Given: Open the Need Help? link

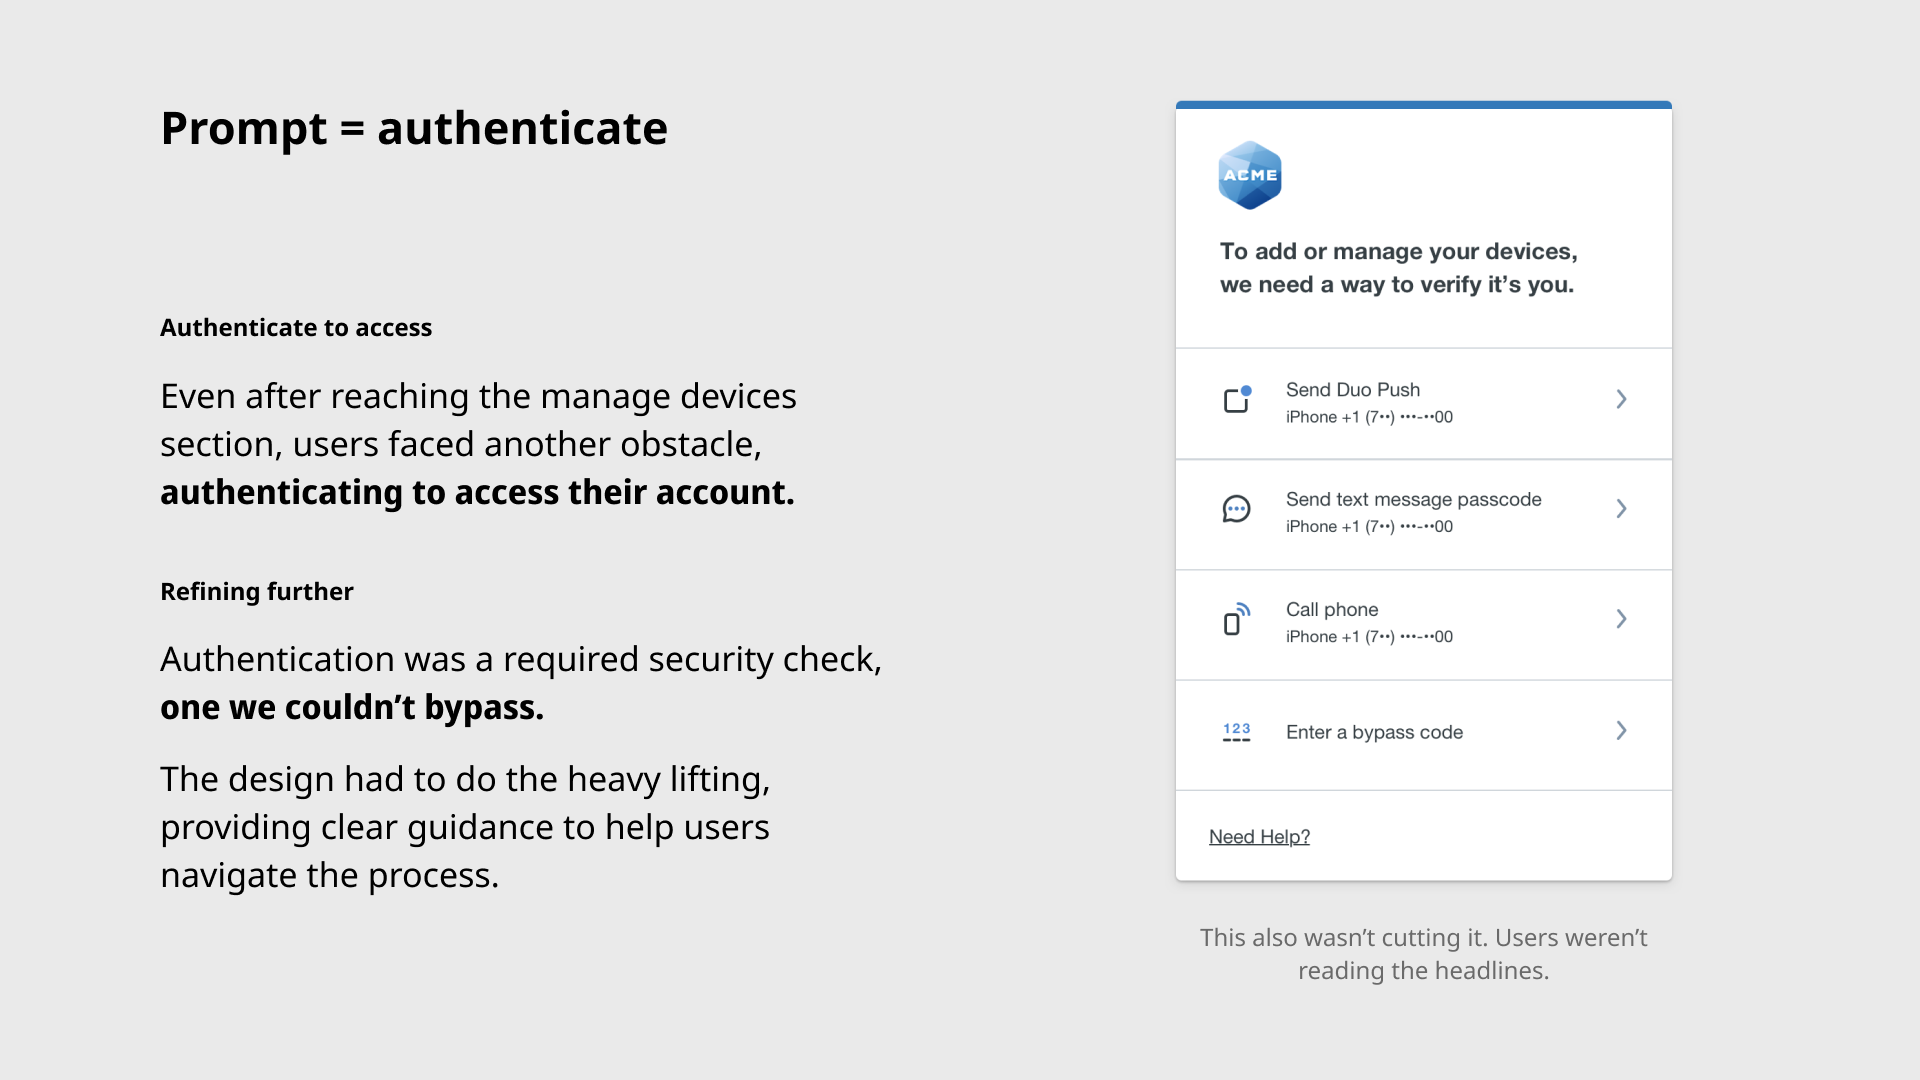Looking at the screenshot, I should (x=1259, y=837).
